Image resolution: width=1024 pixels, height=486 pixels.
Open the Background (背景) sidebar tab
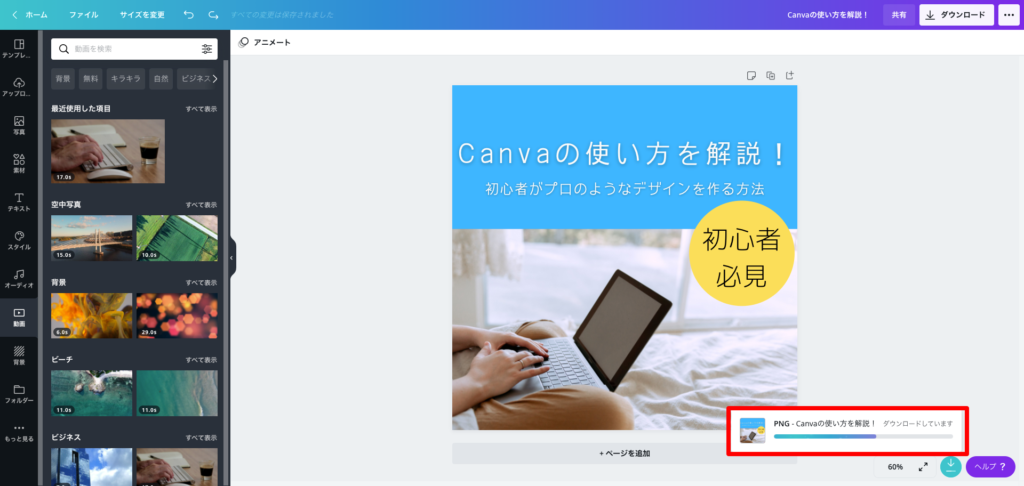click(19, 356)
